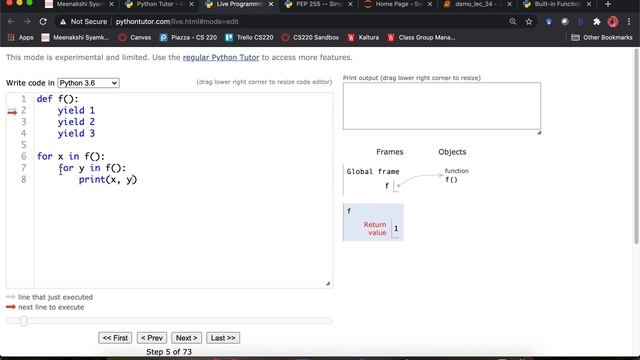Reload the page with the refresh icon

coord(43,22)
